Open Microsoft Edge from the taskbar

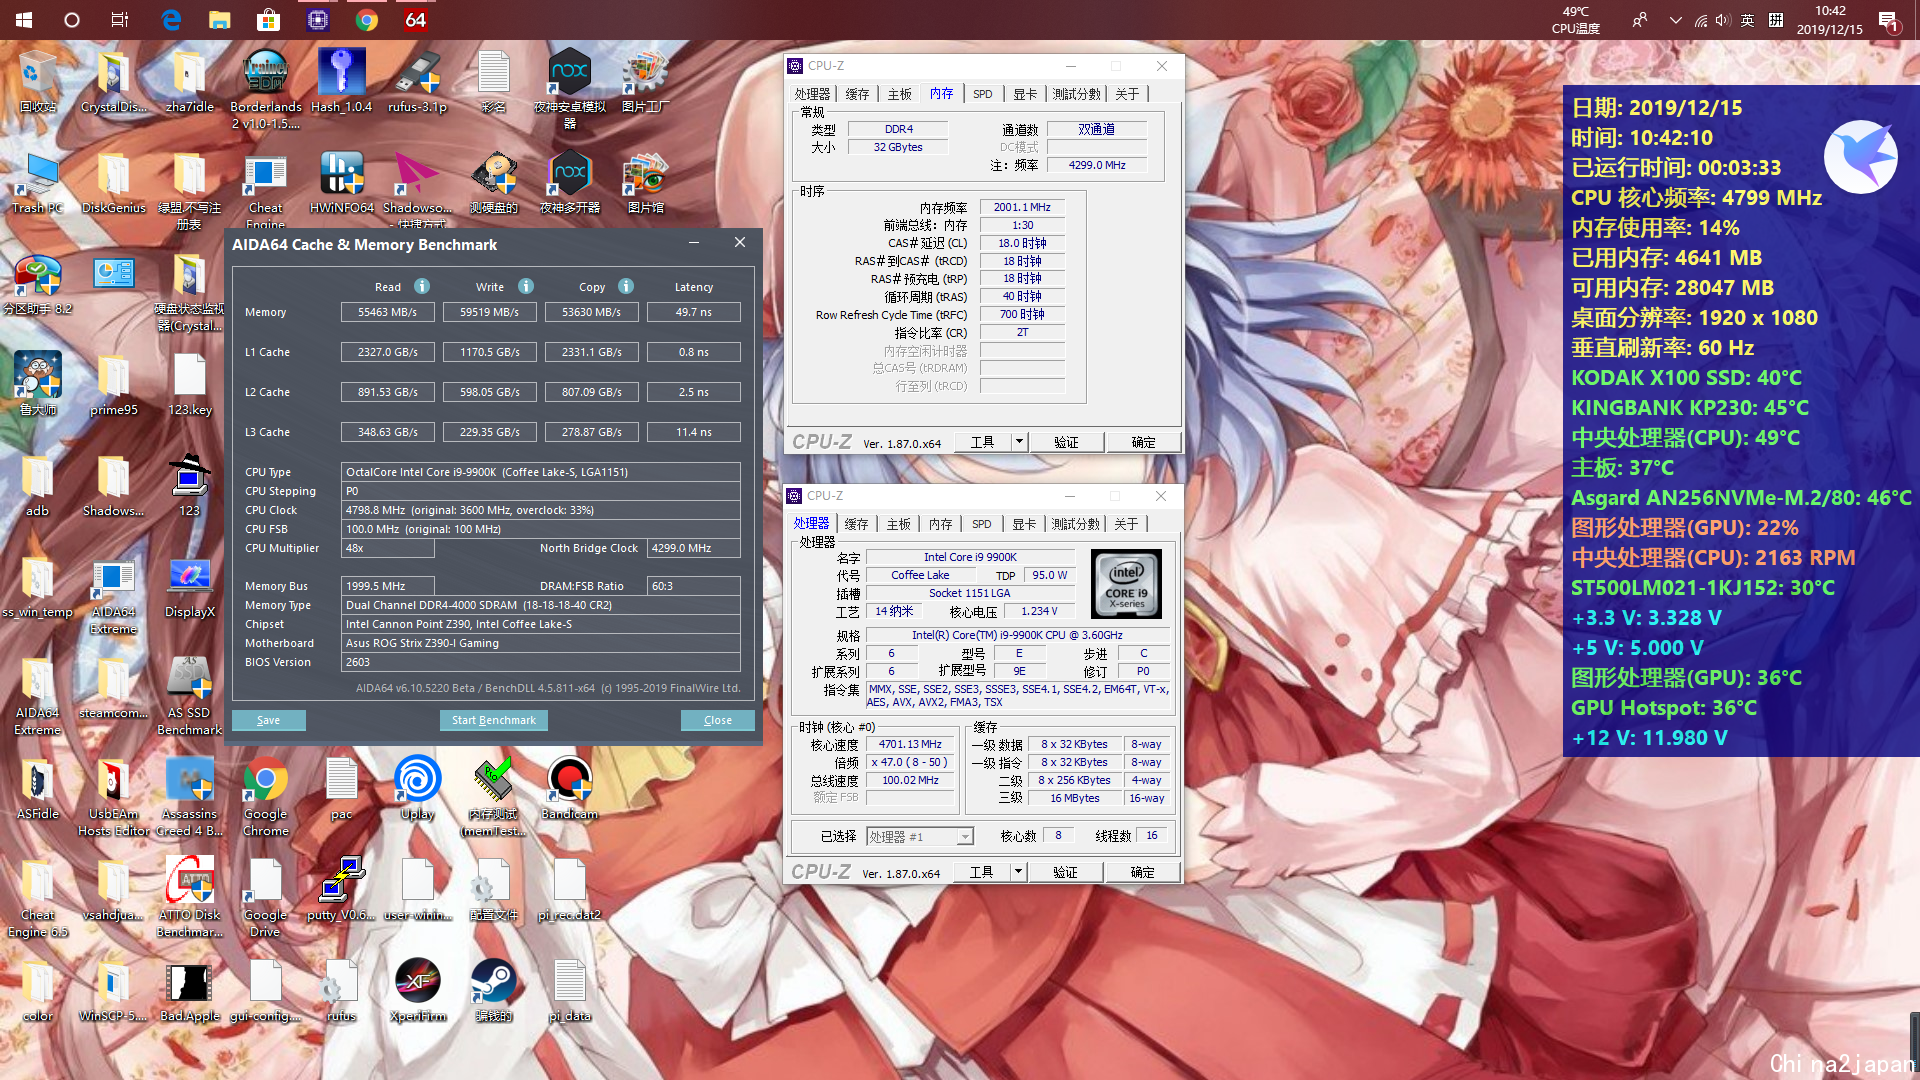click(x=172, y=20)
